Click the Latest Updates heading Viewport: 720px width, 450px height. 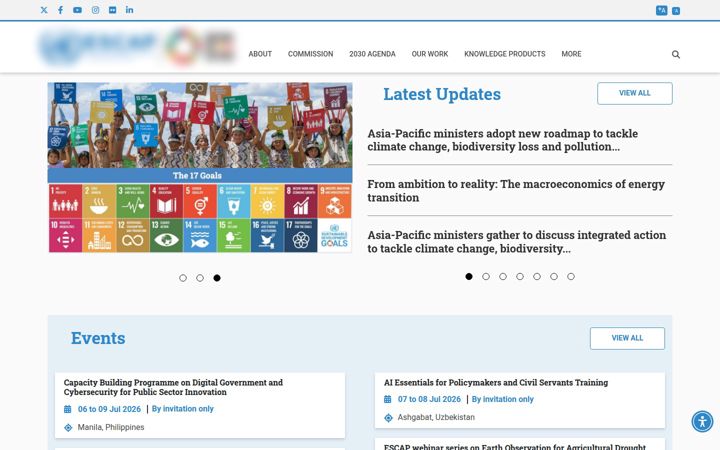pyautogui.click(x=442, y=94)
